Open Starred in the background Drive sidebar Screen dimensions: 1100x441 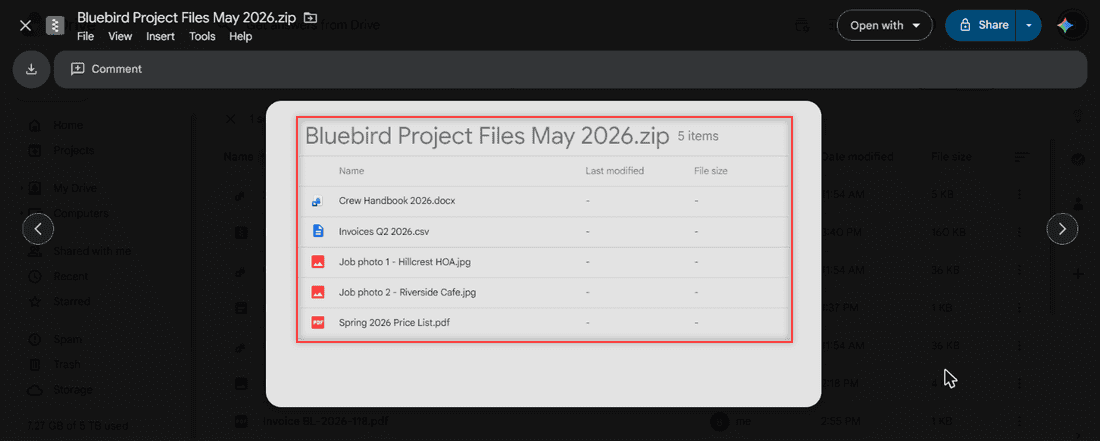click(x=72, y=301)
